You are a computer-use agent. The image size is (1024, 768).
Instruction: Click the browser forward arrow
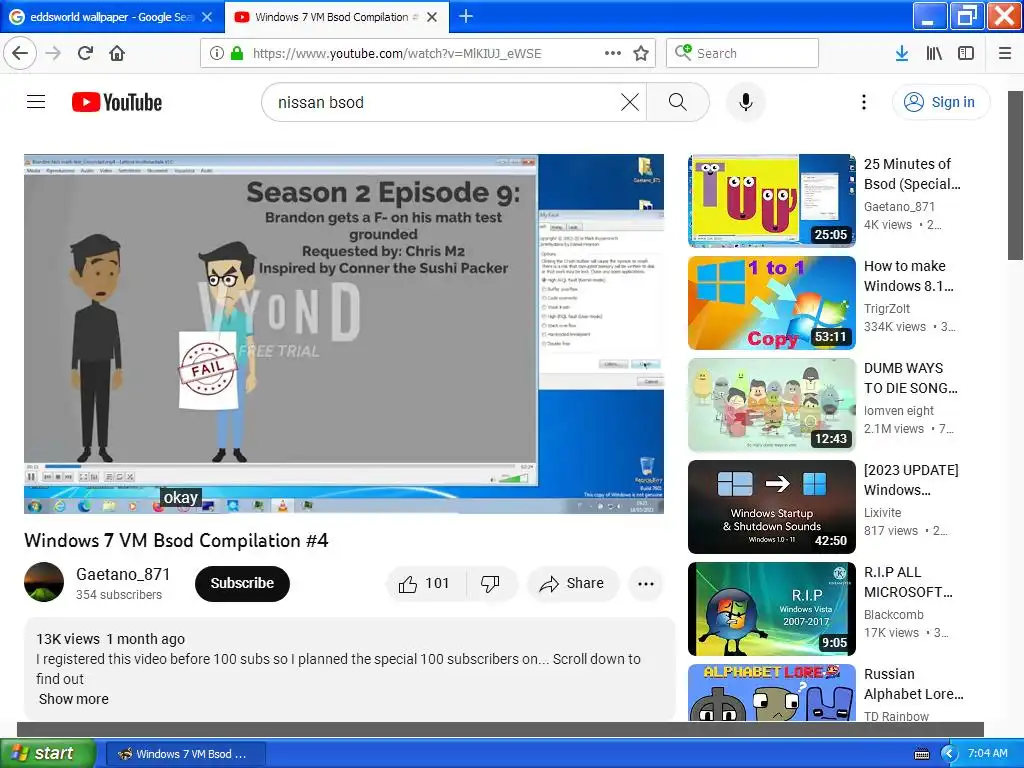point(53,53)
